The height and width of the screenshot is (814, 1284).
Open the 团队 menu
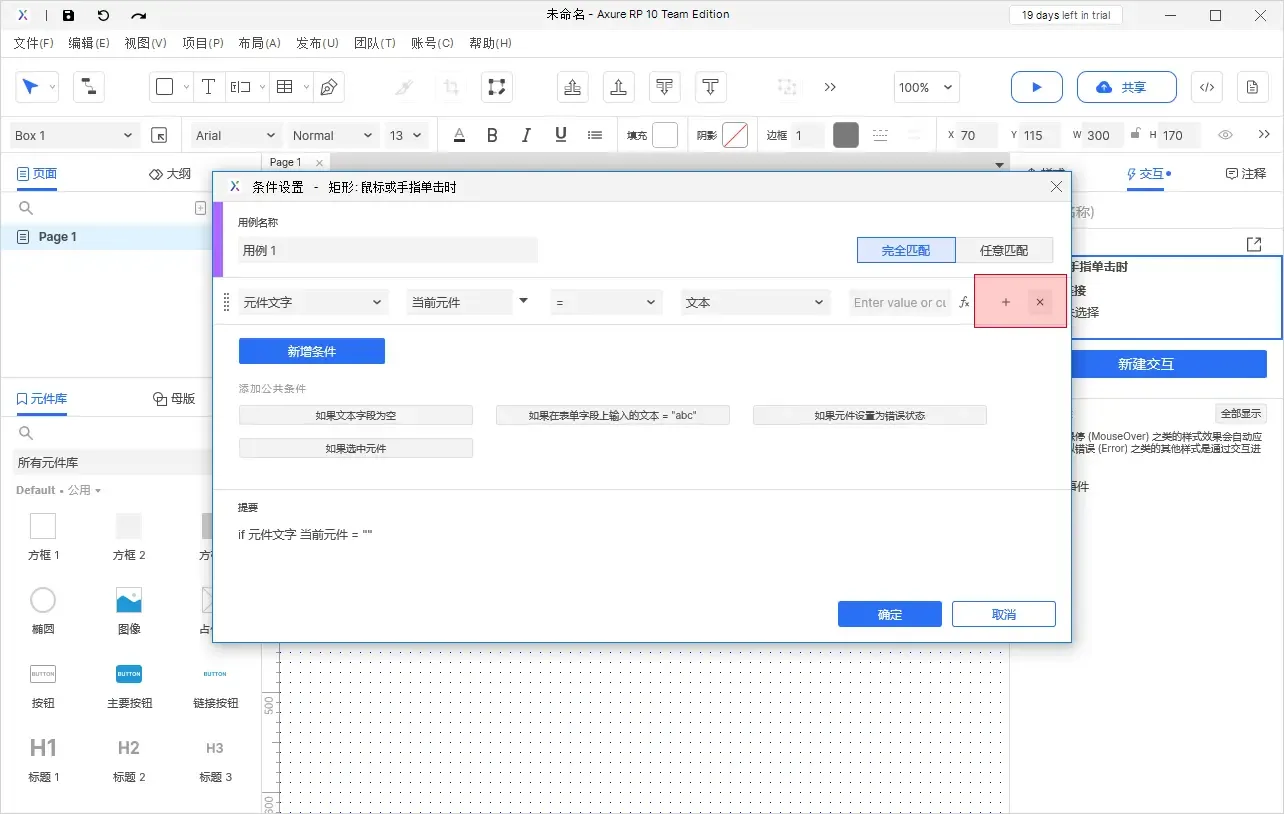(x=375, y=42)
